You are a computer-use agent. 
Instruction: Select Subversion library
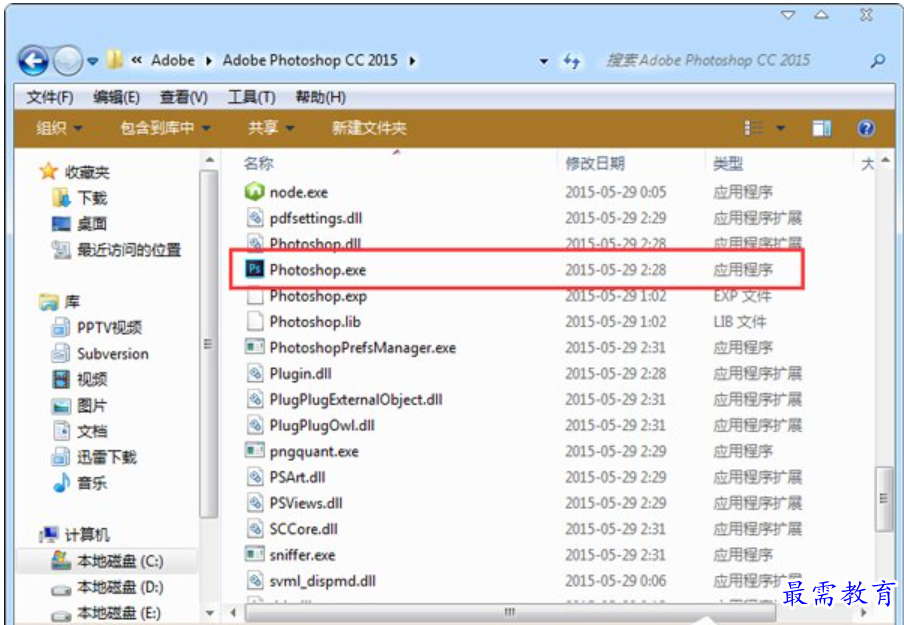click(x=113, y=353)
